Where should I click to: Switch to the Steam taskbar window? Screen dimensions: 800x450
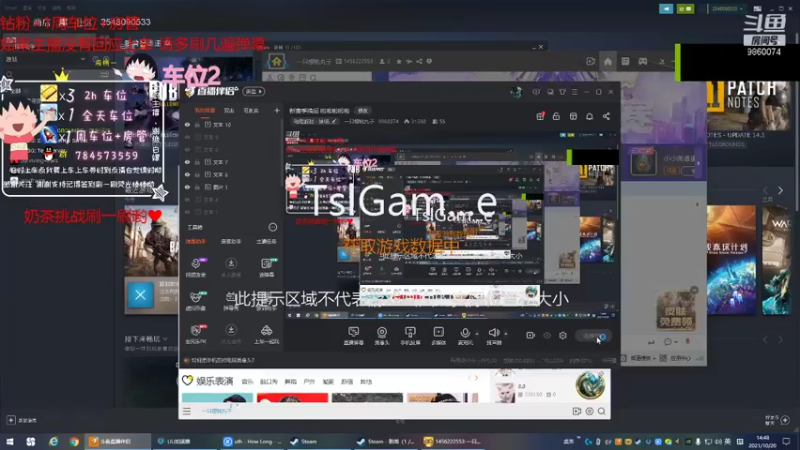click(319, 441)
